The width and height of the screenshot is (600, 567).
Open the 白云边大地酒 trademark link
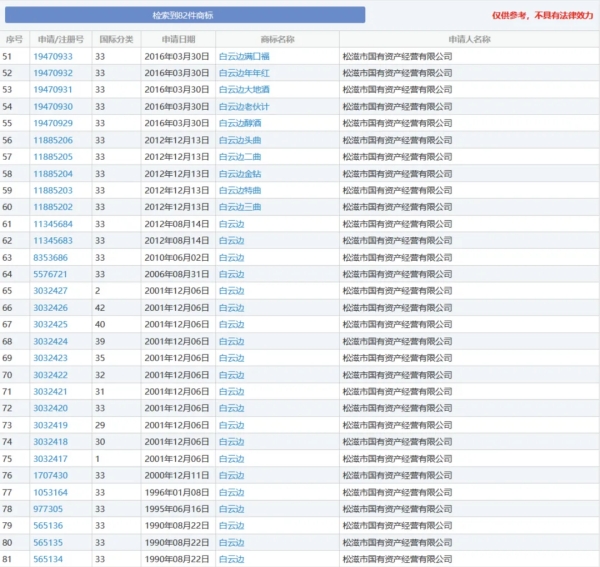245,89
